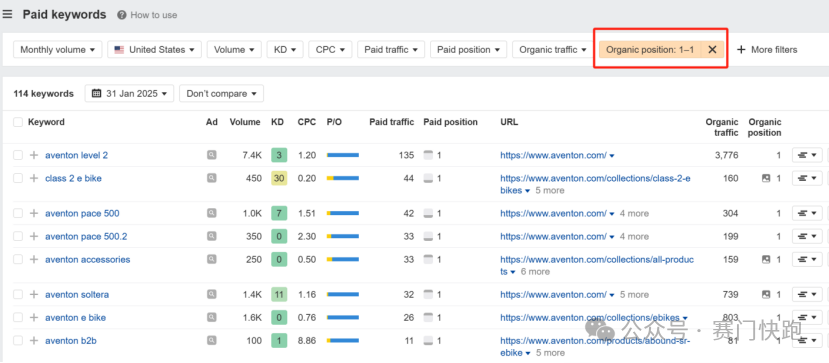Open the hamburger menu icon
Image resolution: width=829 pixels, height=363 pixels.
7,14
